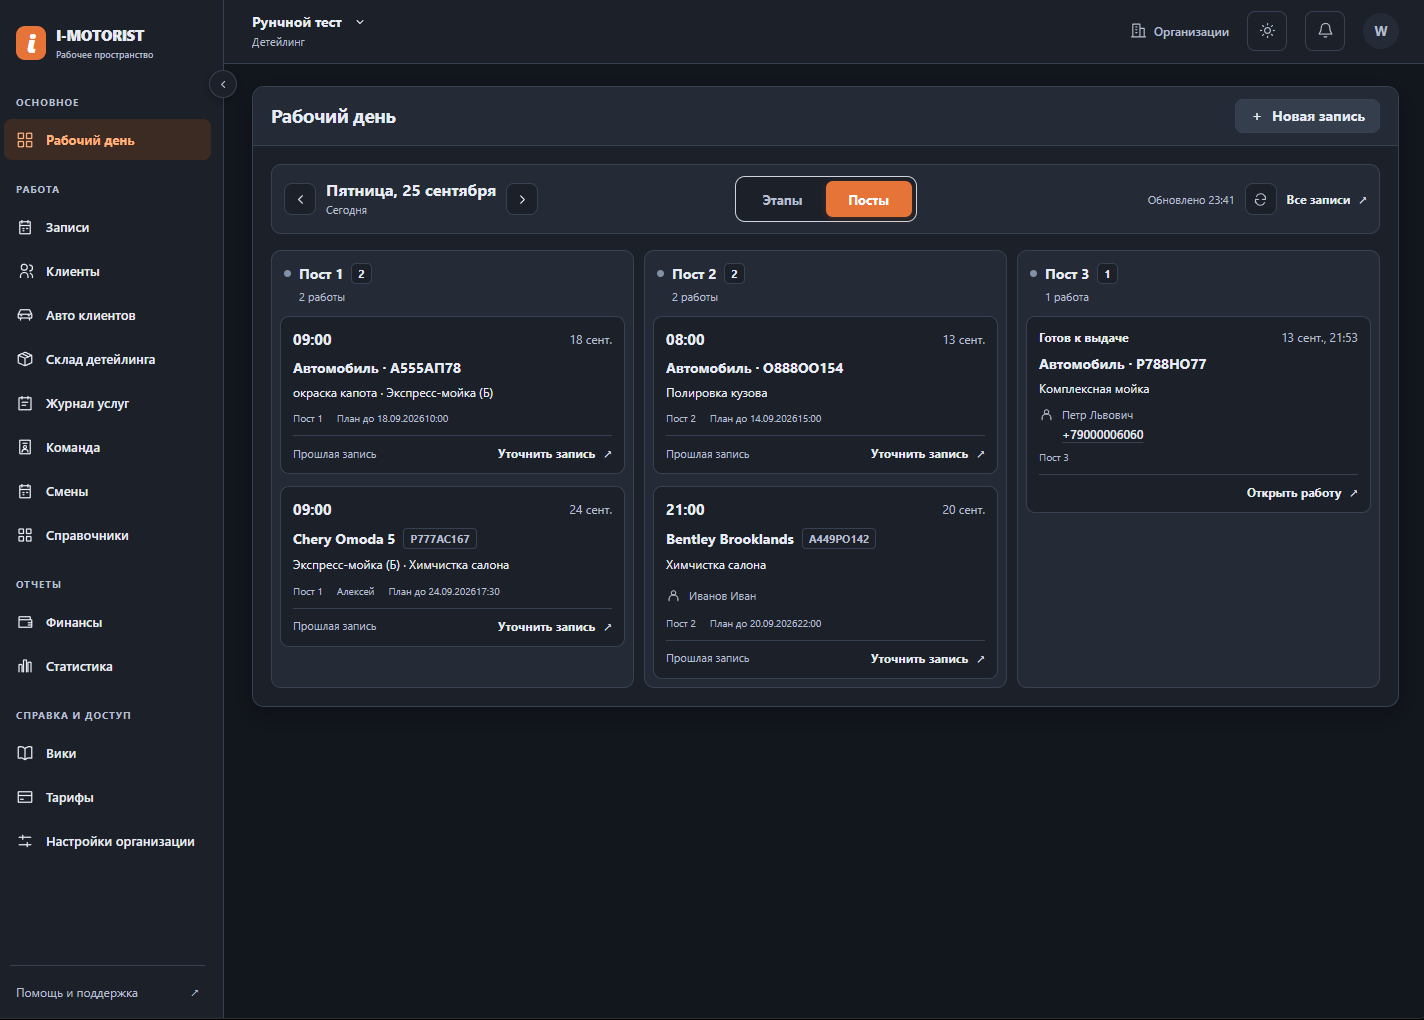Click the license plate badge А449РО142
The image size is (1424, 1020).
point(839,539)
